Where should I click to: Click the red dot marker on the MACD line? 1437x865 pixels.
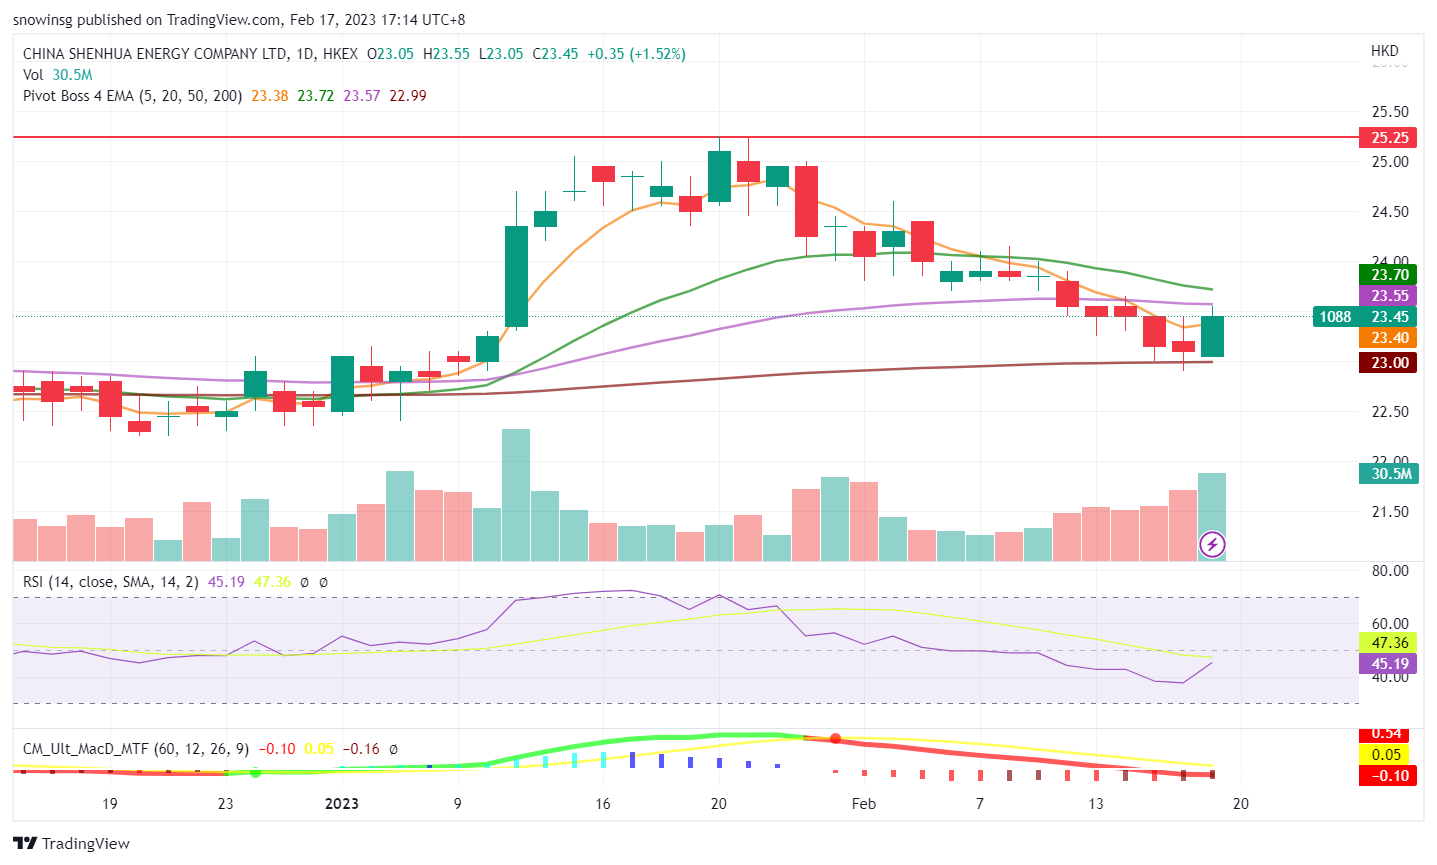click(835, 739)
